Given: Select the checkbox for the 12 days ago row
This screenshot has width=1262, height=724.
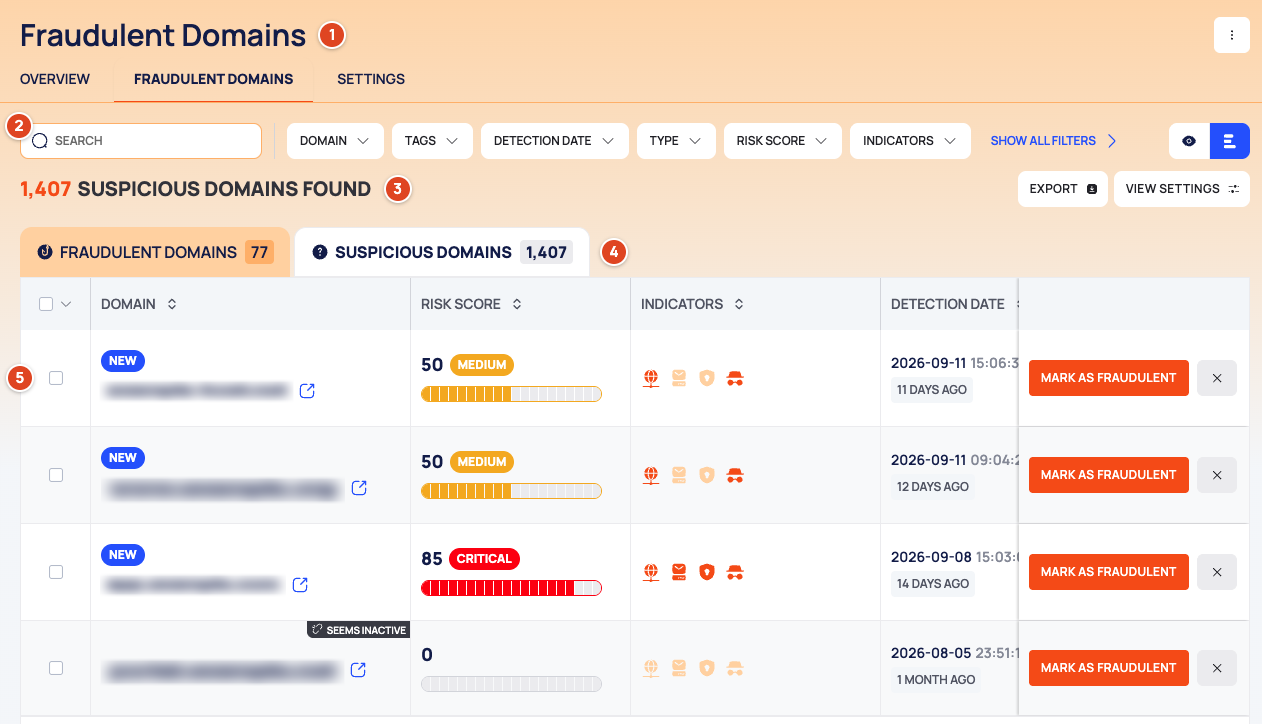Looking at the screenshot, I should pyautogui.click(x=56, y=475).
